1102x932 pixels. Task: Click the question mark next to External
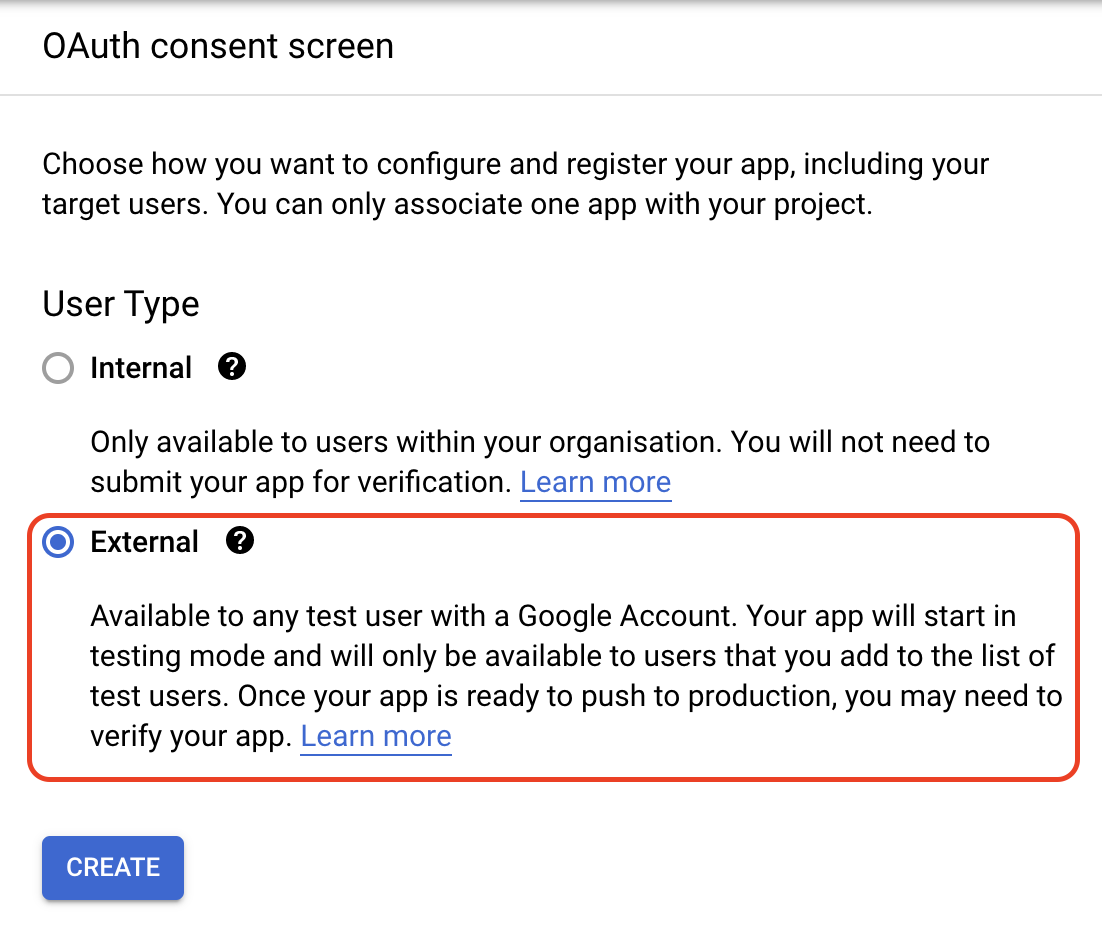click(240, 542)
